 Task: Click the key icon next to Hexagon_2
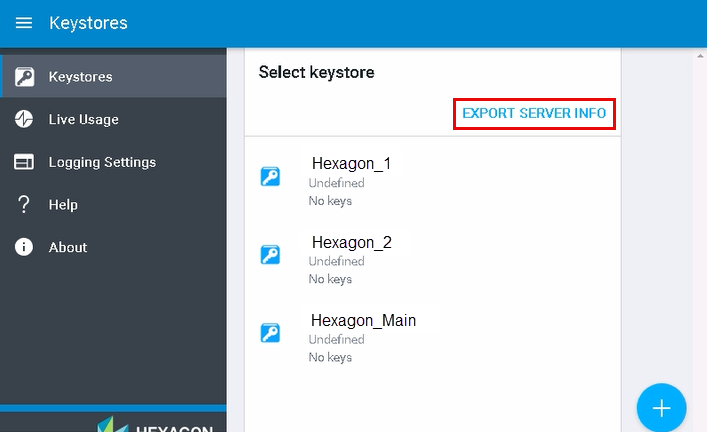[270, 255]
